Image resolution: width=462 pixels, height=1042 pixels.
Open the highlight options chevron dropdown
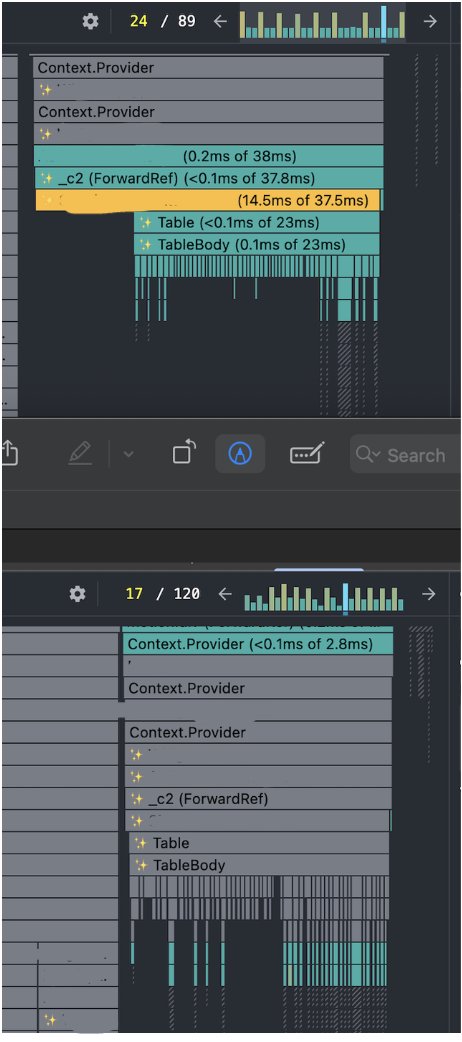click(128, 454)
